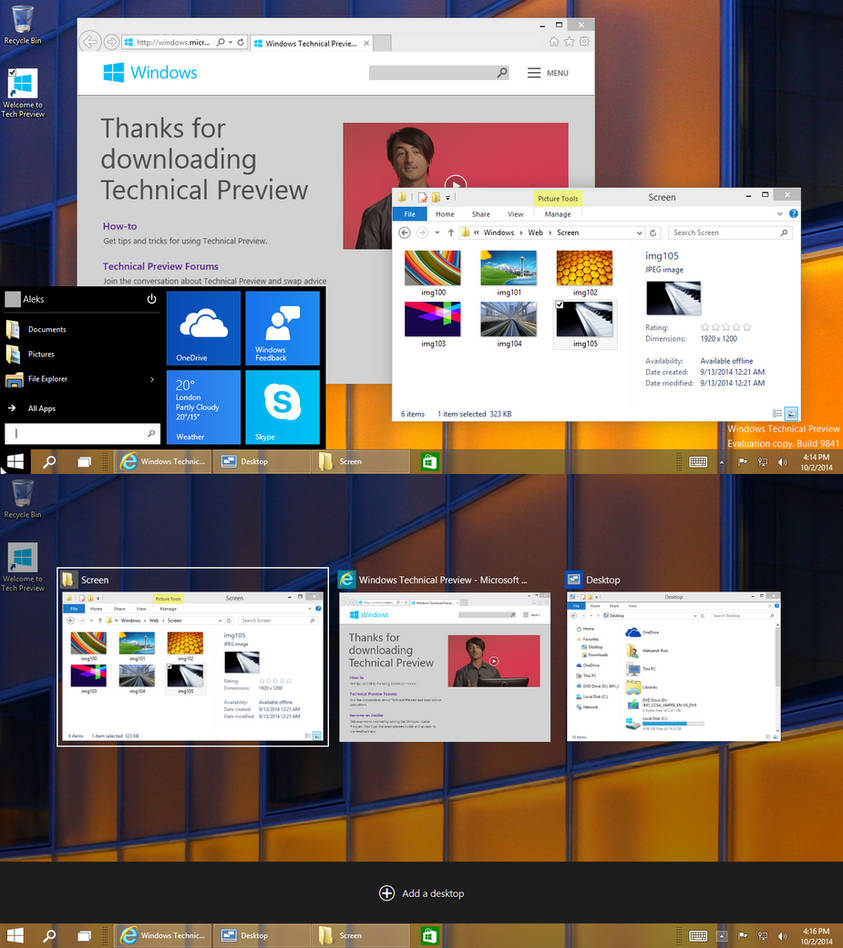The image size is (843, 948).
Task: Launch the Windows Feedback tile
Action: click(282, 327)
